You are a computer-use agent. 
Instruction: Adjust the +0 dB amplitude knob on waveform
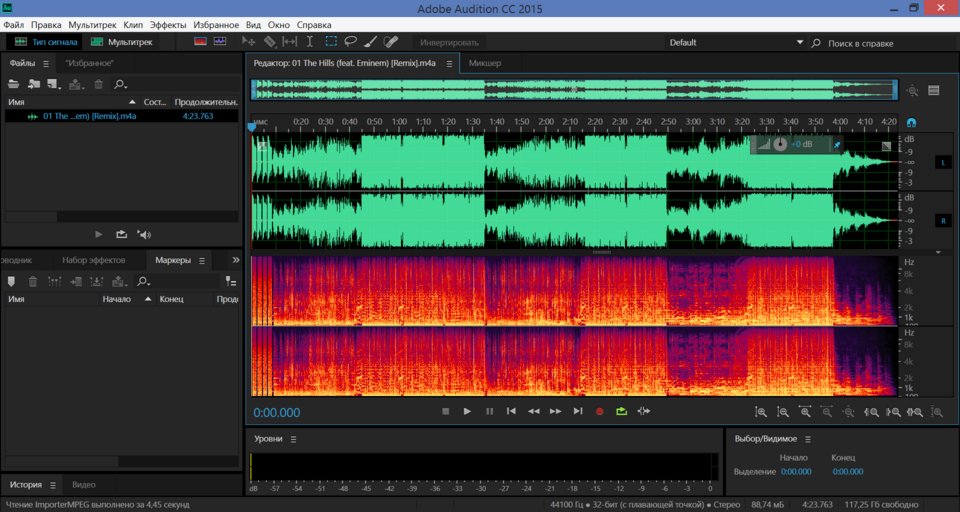(780, 145)
